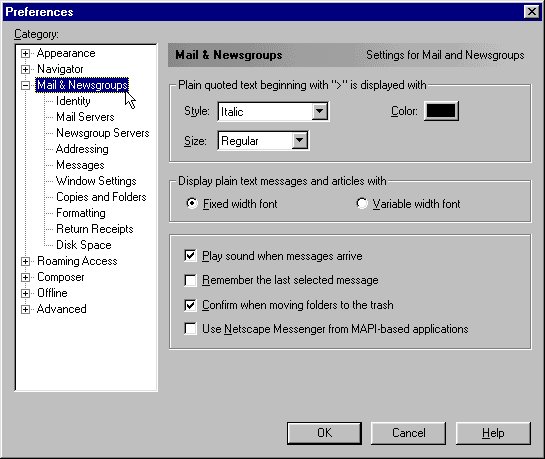Viewport: 545px width, 459px height.
Task: Enable Use Netscape Messenger from MAPI-based applications
Action: pos(190,329)
